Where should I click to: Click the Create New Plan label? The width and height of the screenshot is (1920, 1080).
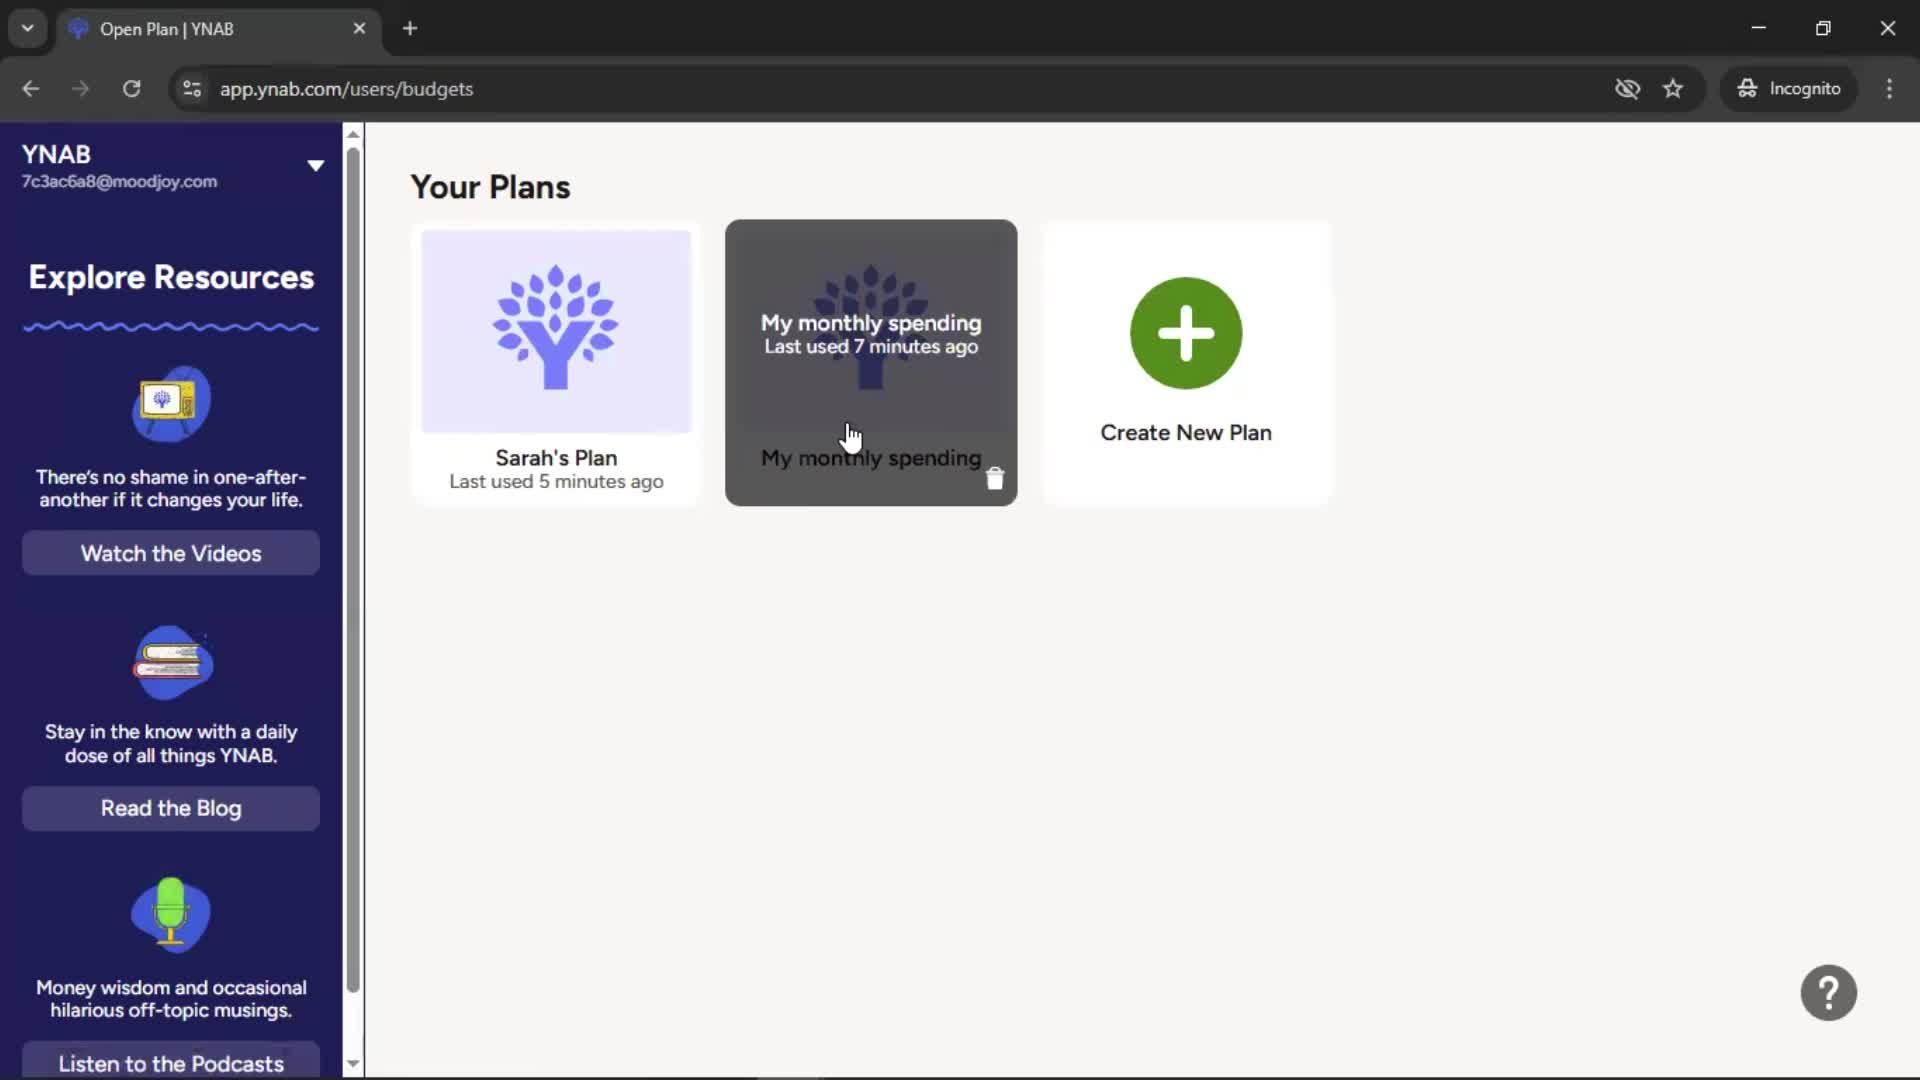point(1186,432)
